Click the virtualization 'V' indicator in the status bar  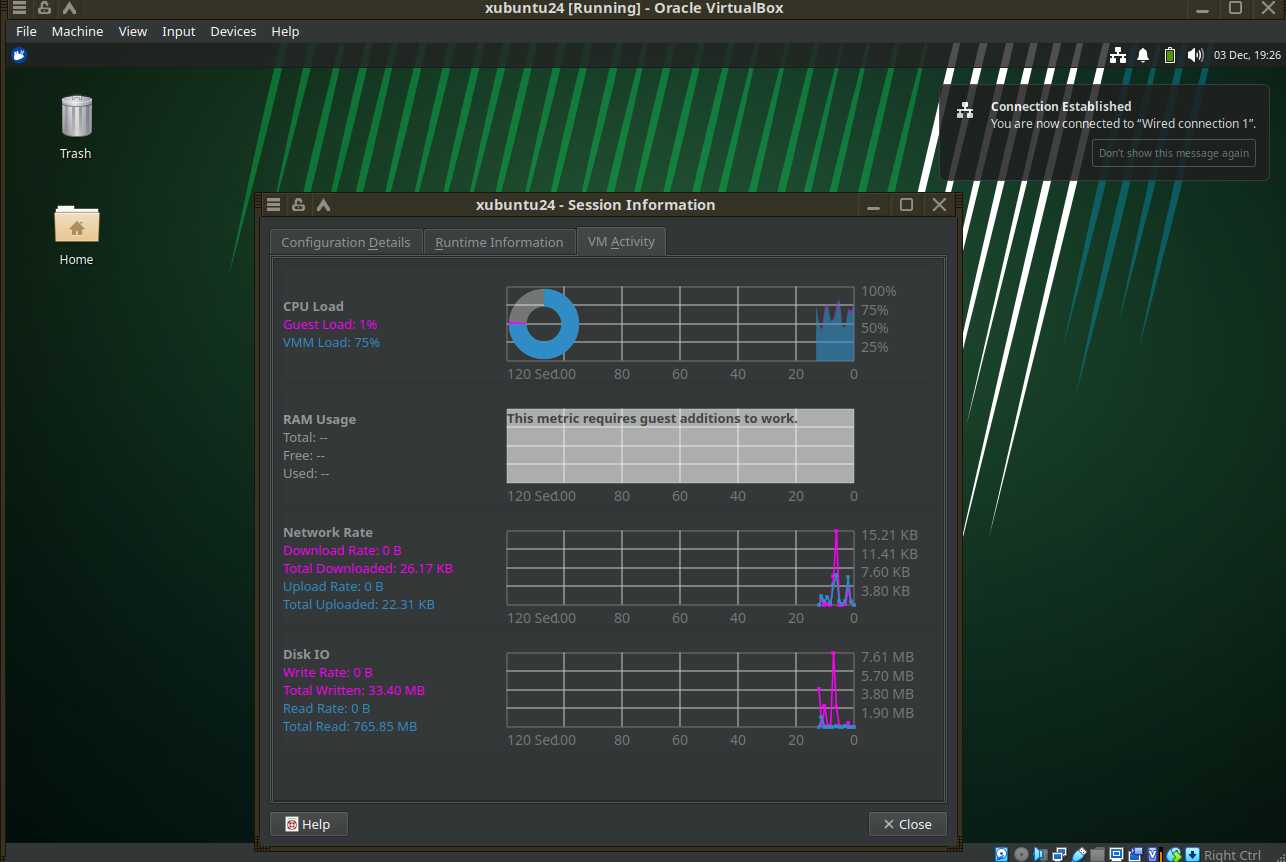pyautogui.click(x=1155, y=854)
